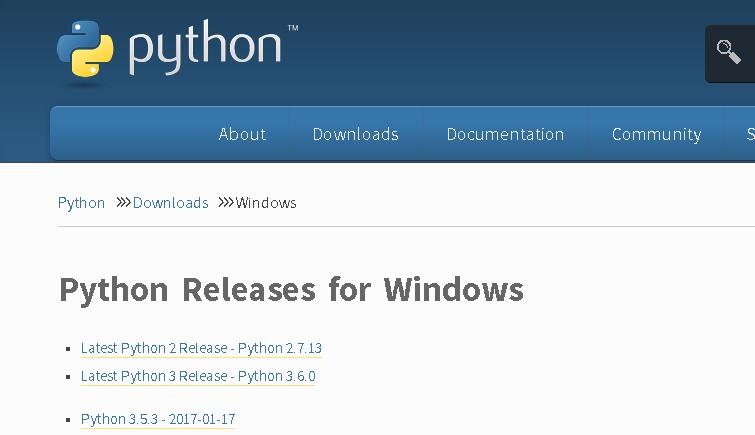Image resolution: width=755 pixels, height=435 pixels.
Task: Open search with the magnifier icon
Action: point(729,52)
